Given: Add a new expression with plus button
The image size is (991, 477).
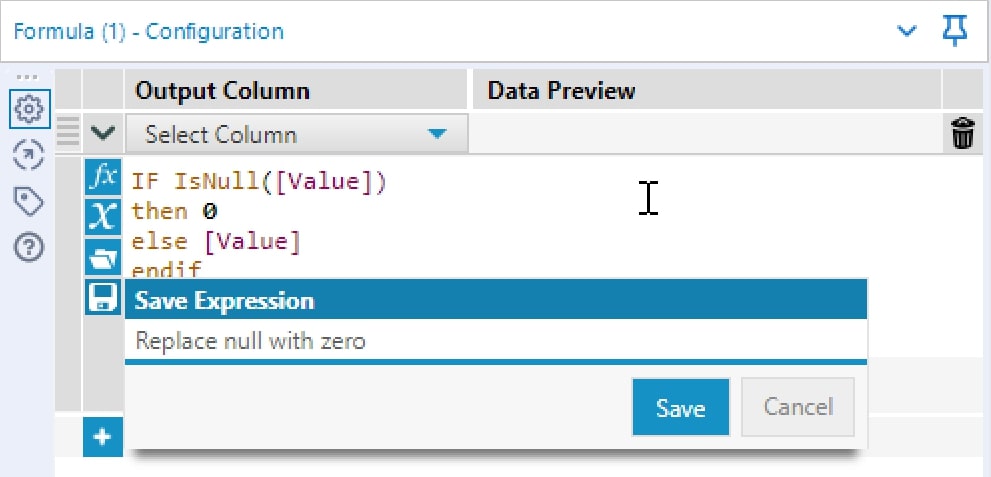Looking at the screenshot, I should 103,437.
